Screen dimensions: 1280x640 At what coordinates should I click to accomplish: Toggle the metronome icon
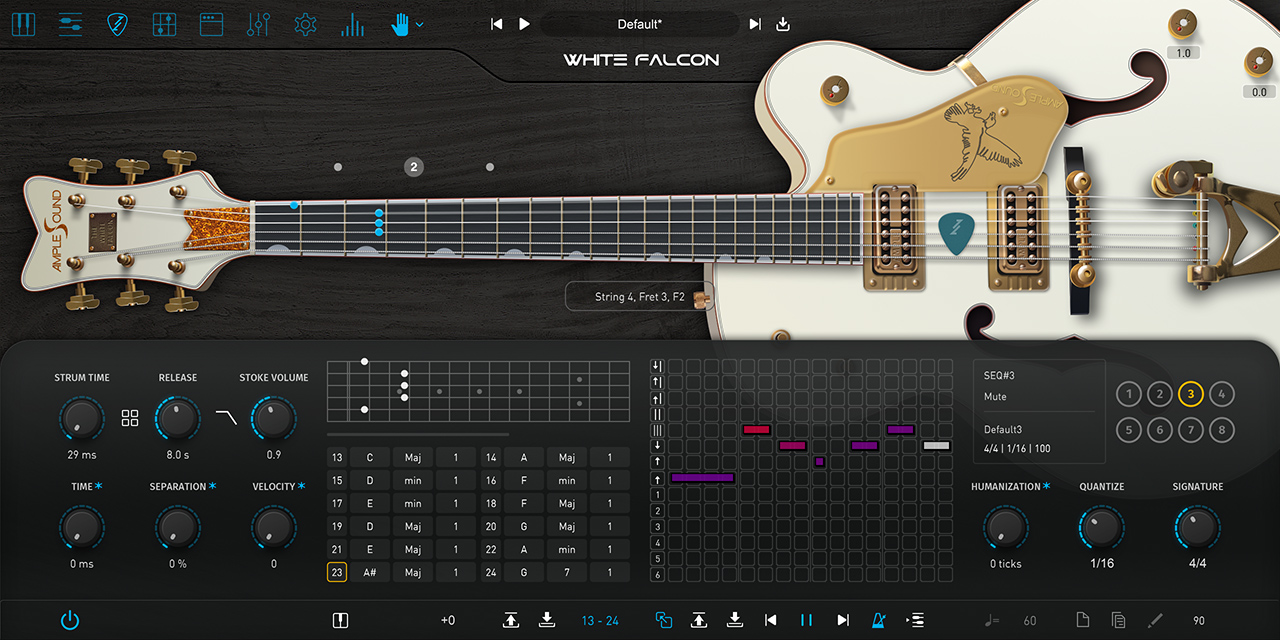[x=877, y=621]
